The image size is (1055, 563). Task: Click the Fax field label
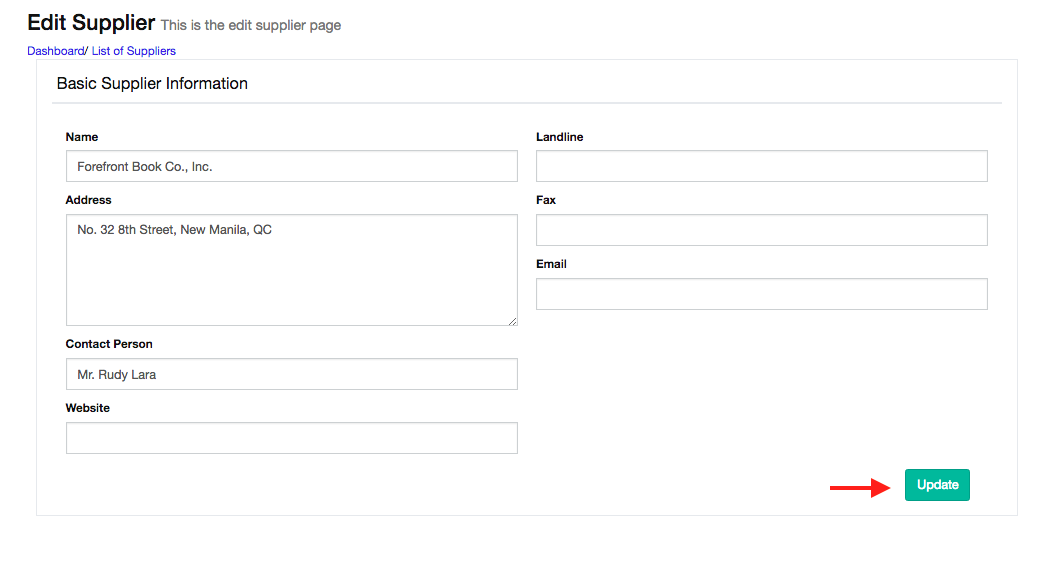point(546,200)
